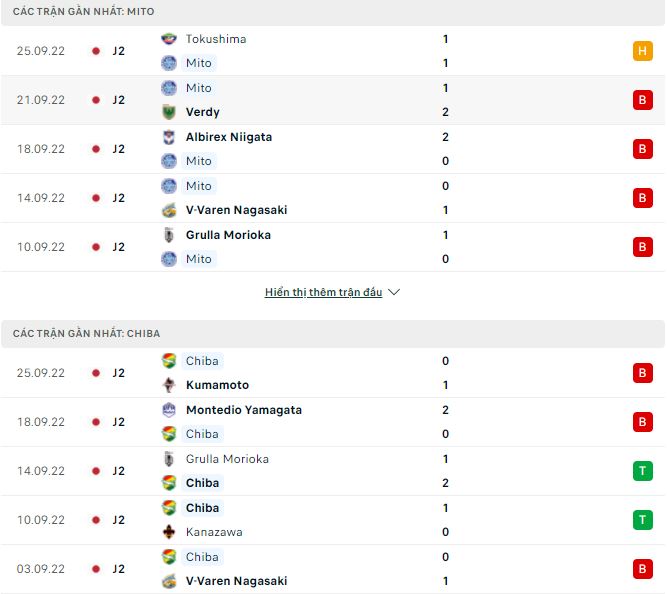Click the 'Hiển thị thêm trận đấu' link

[323, 292]
